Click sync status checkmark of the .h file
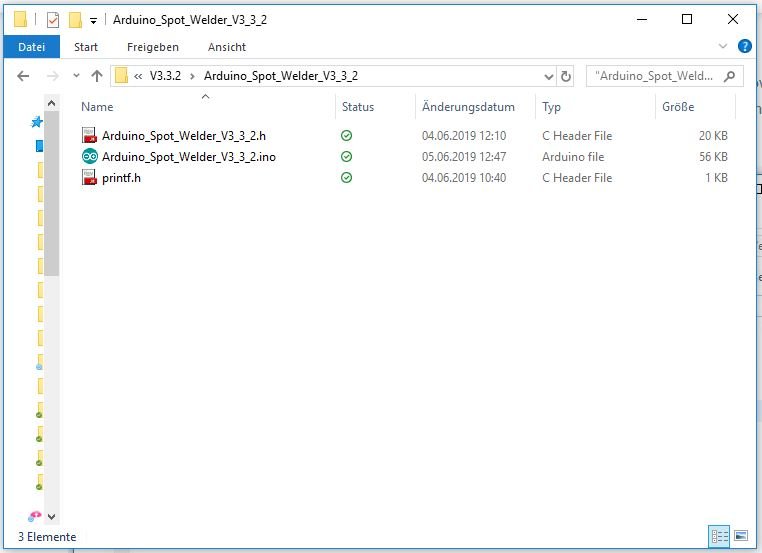The width and height of the screenshot is (762, 553). click(x=346, y=136)
